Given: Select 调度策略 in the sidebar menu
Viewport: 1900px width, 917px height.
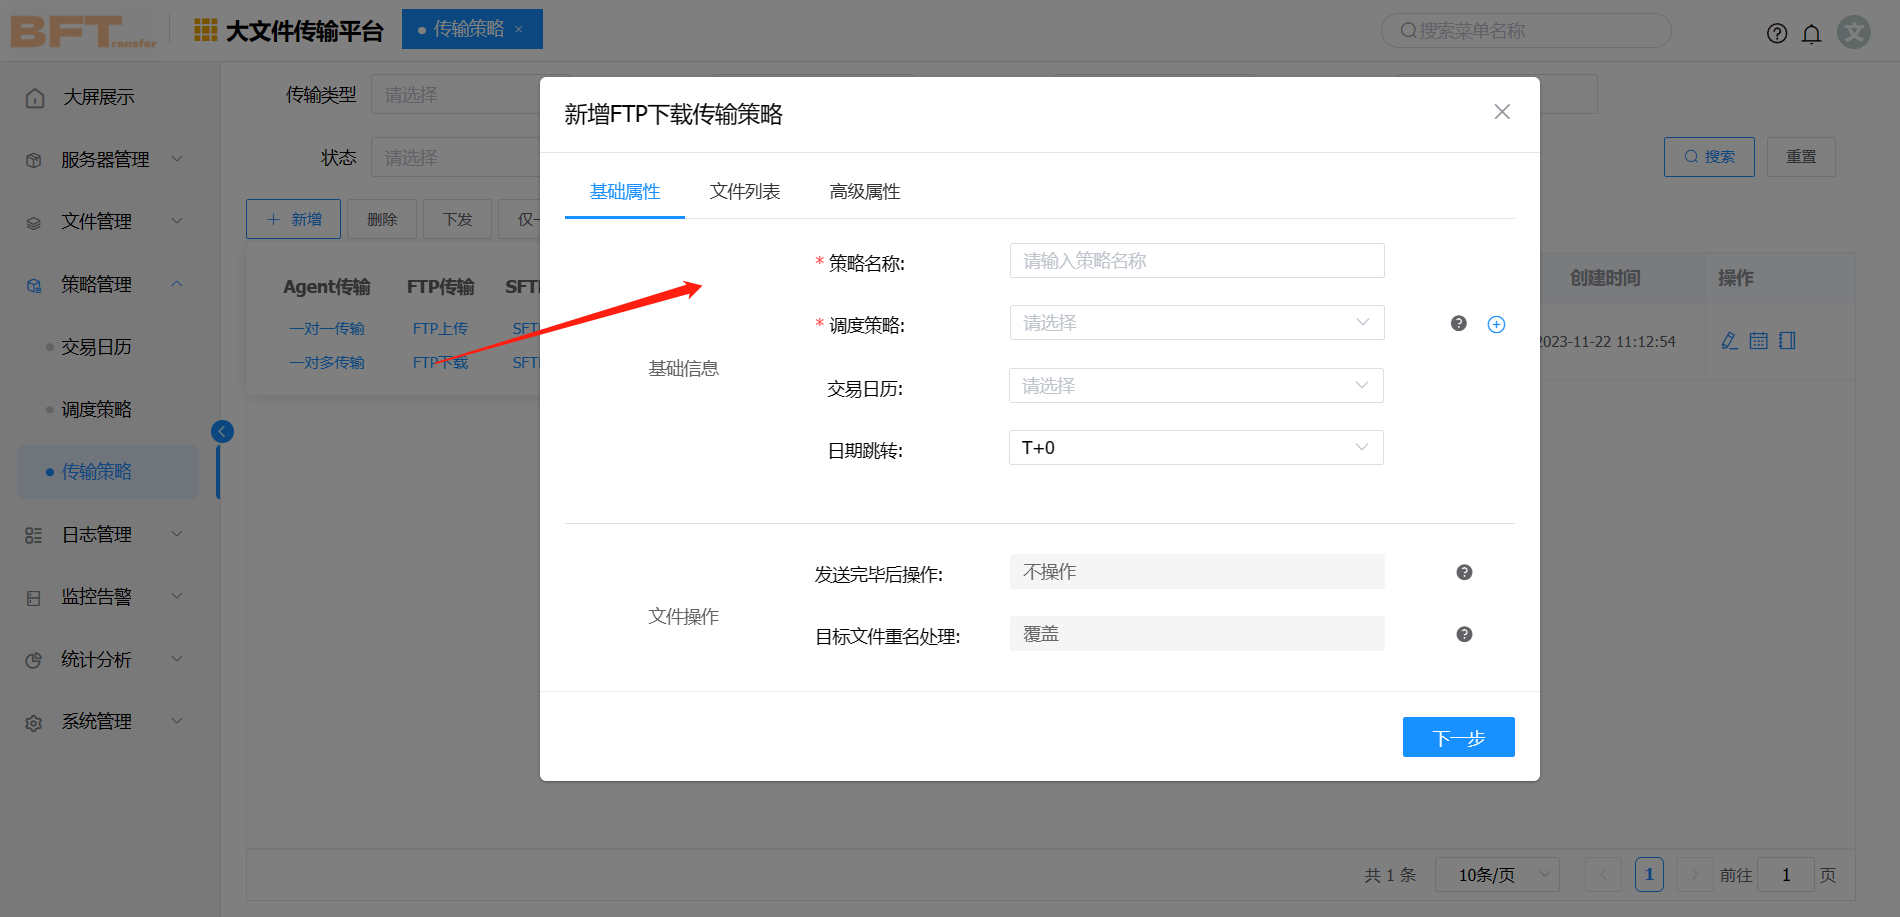Looking at the screenshot, I should [x=96, y=410].
